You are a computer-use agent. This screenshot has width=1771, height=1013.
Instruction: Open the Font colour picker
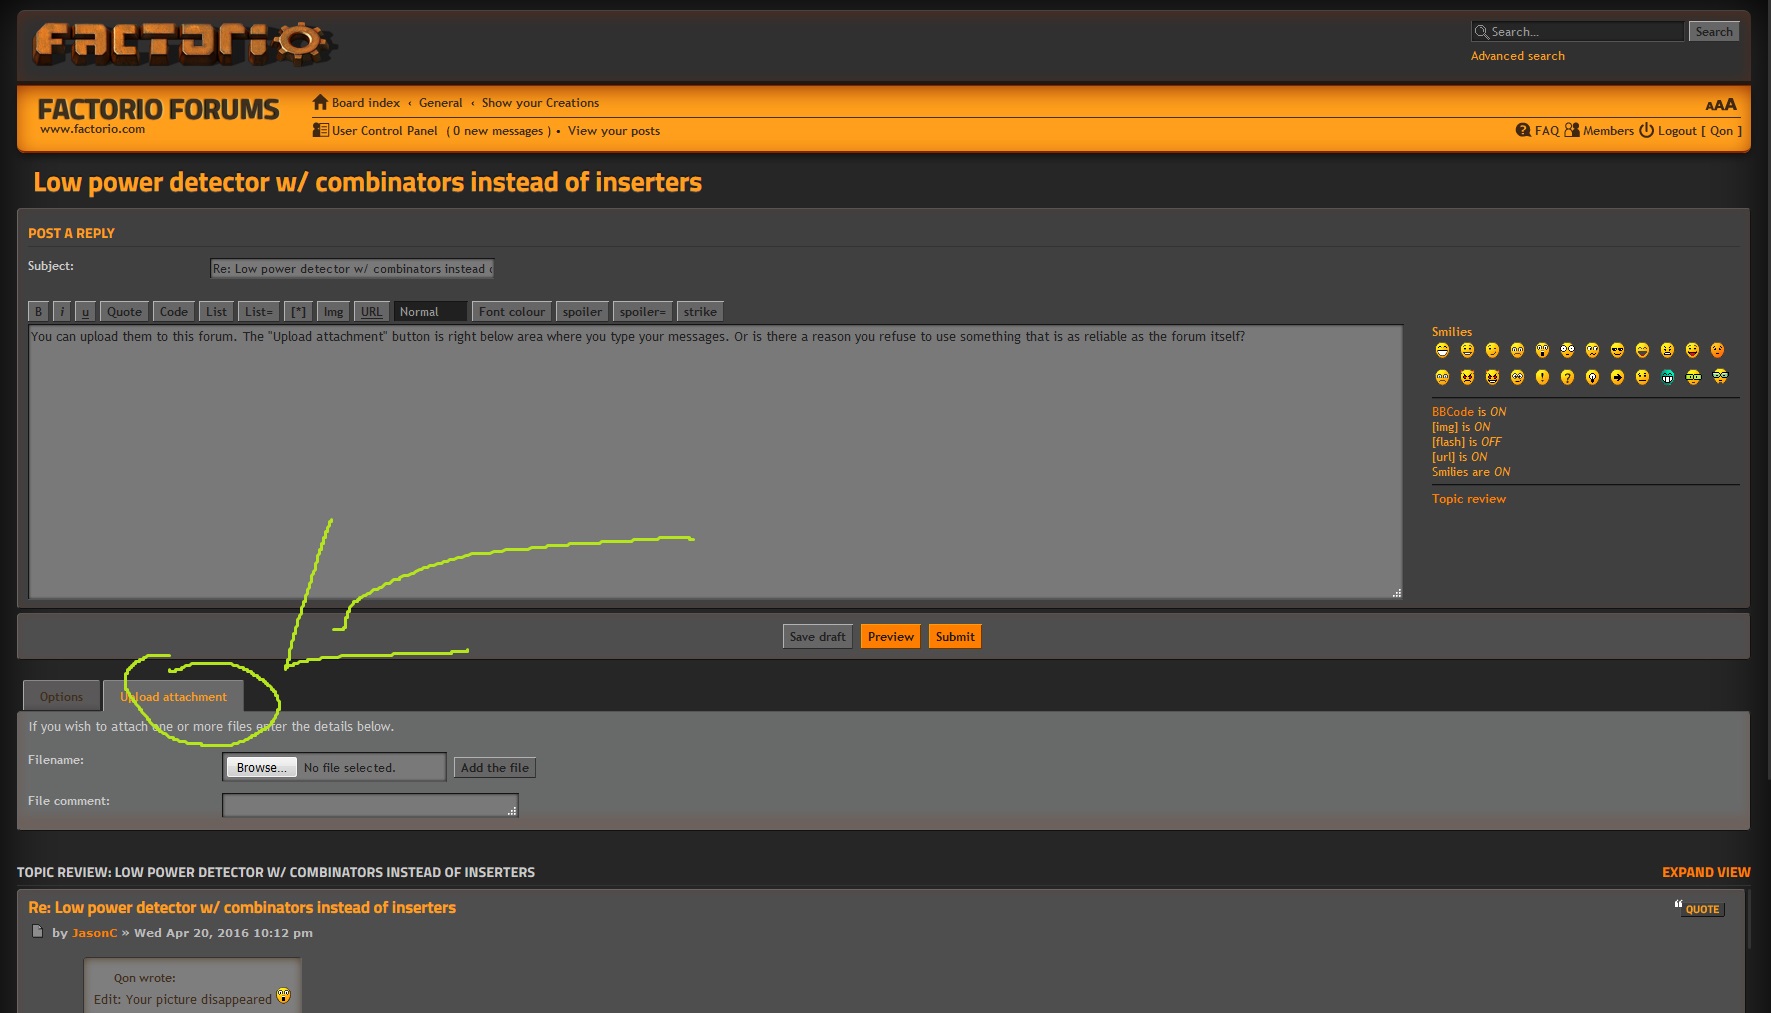[512, 312]
